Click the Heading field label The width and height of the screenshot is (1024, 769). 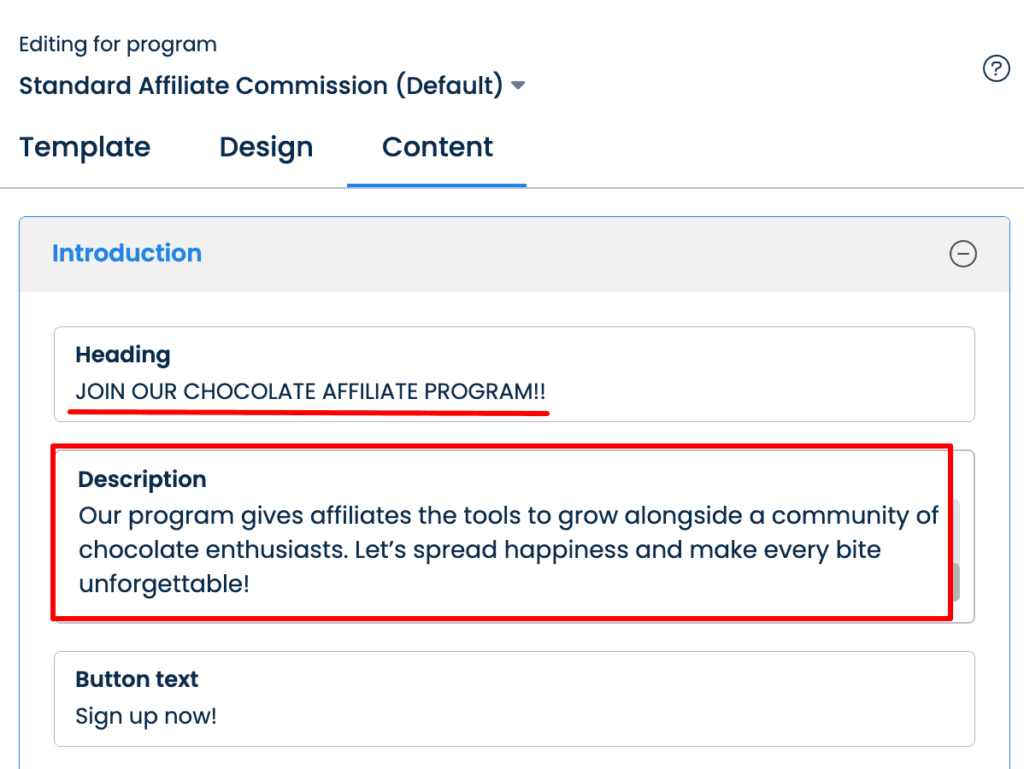pos(123,355)
